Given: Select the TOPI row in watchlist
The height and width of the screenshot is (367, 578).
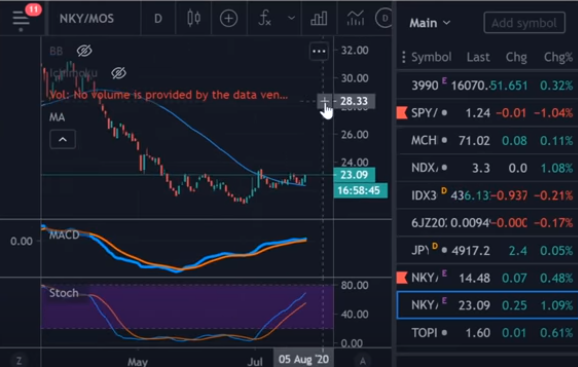Looking at the screenshot, I should pyautogui.click(x=487, y=333).
